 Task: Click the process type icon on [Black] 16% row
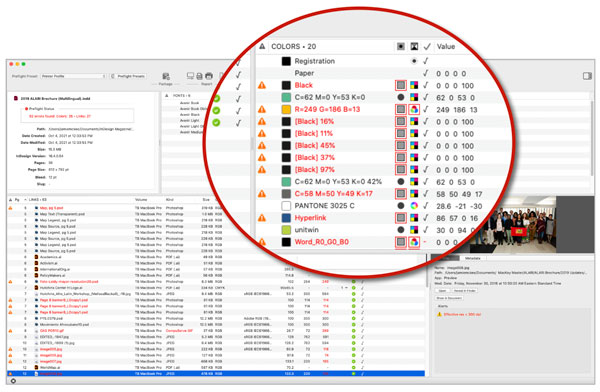coord(401,121)
